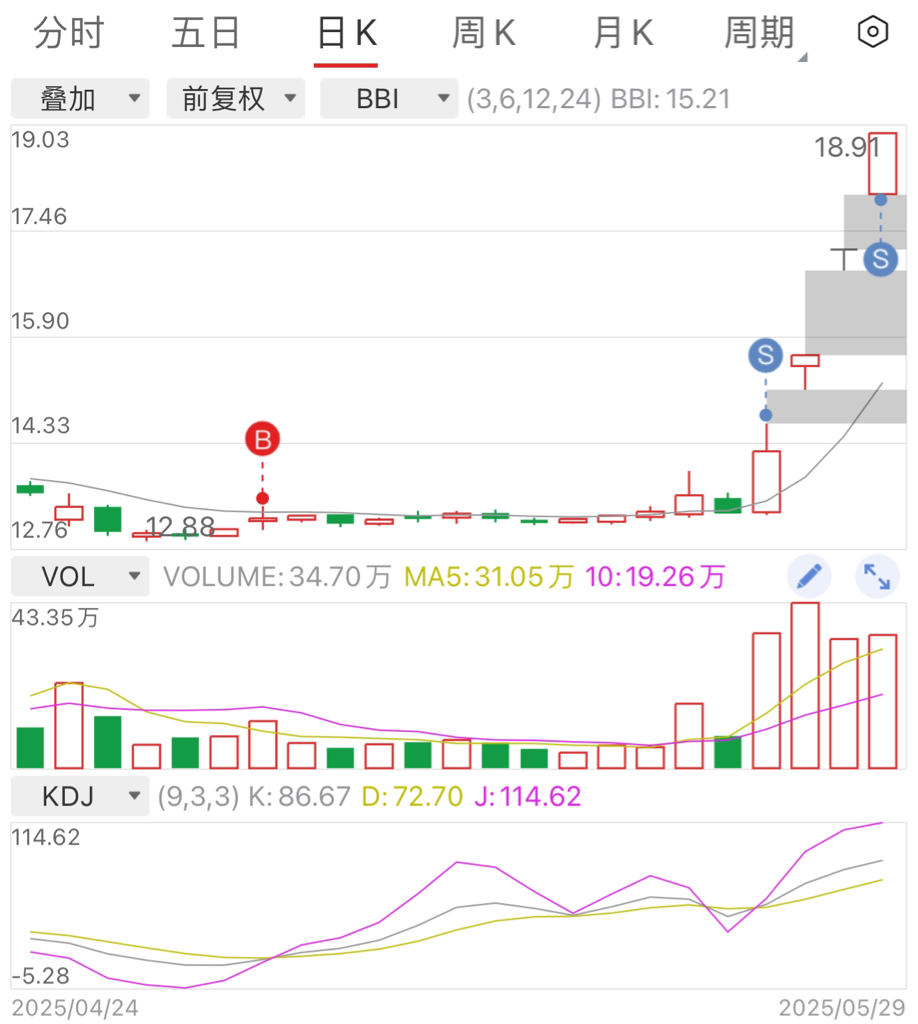Tap the 43.35万 volume axis label
The width and height of the screenshot is (918, 1024).
55,617
